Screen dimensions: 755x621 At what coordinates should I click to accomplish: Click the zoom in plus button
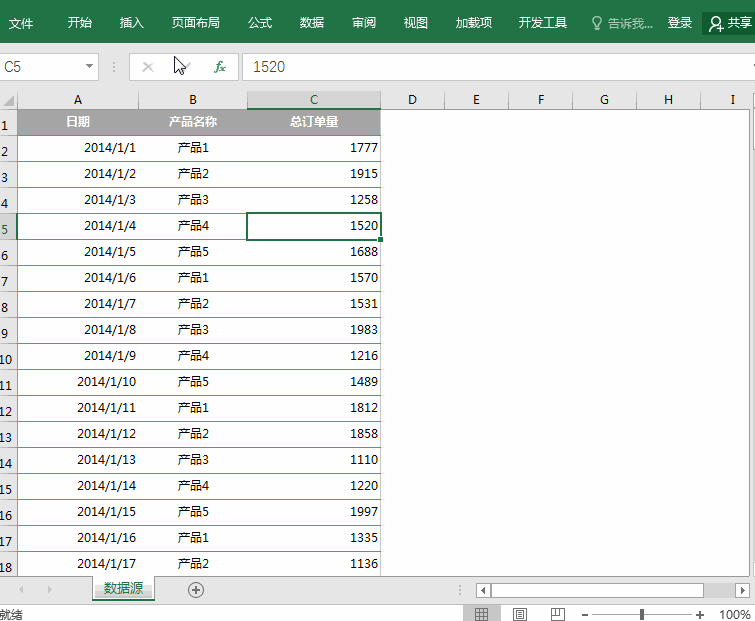click(x=700, y=615)
